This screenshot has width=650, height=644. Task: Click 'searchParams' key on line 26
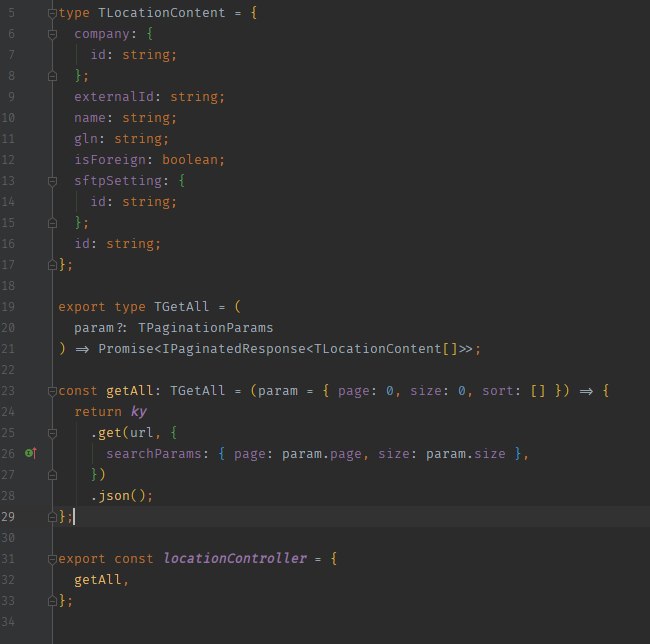pyautogui.click(x=153, y=454)
